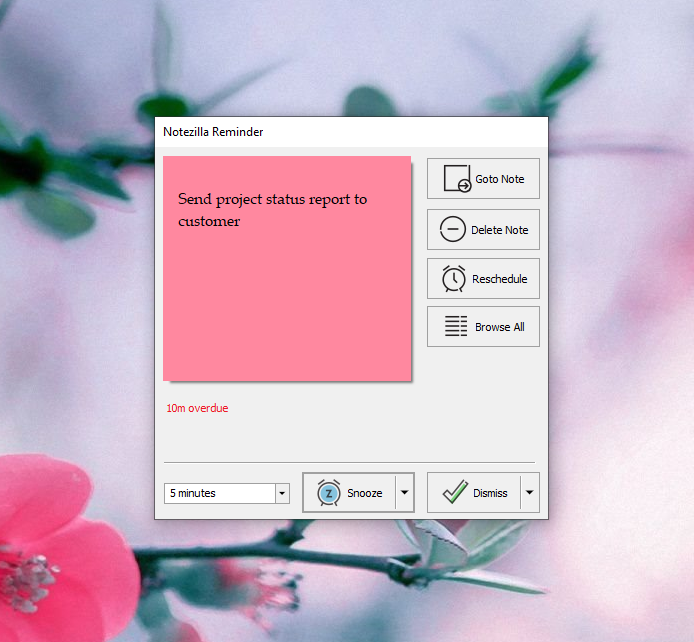
Task: Click the pink sticky note preview
Action: pyautogui.click(x=287, y=268)
